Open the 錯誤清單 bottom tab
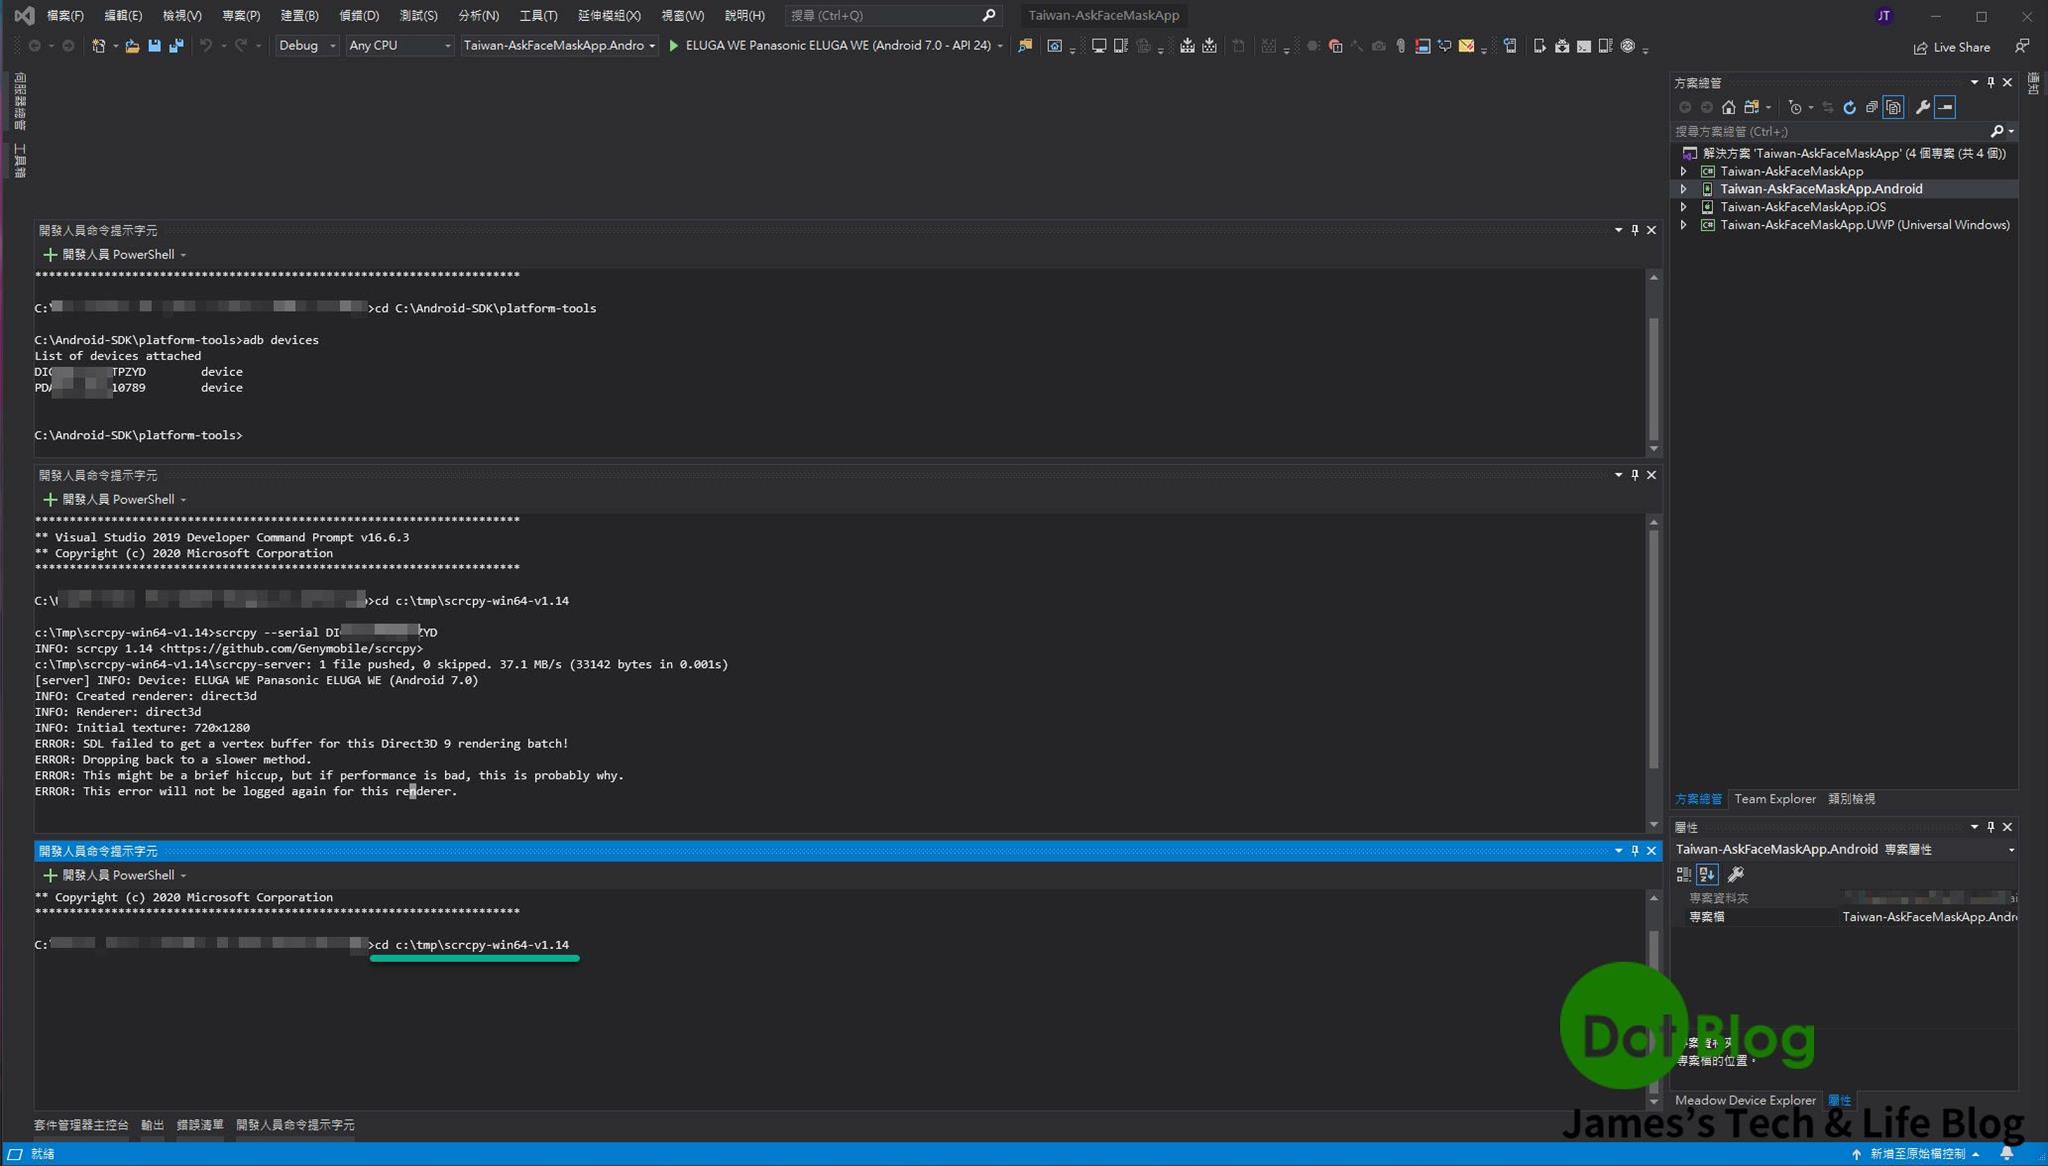Screen dimensions: 2048x1166 (x=200, y=1125)
